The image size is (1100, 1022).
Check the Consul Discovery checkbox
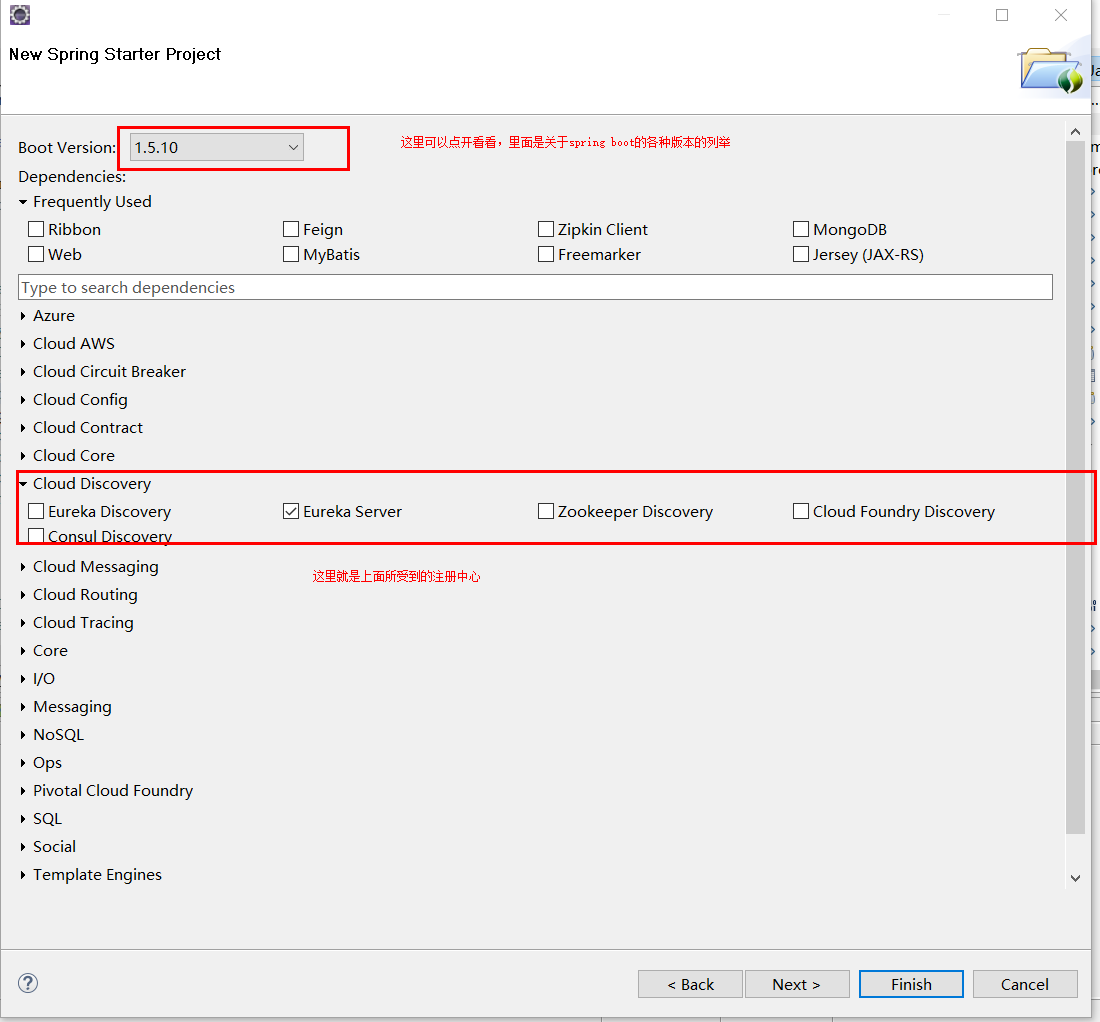(36, 535)
